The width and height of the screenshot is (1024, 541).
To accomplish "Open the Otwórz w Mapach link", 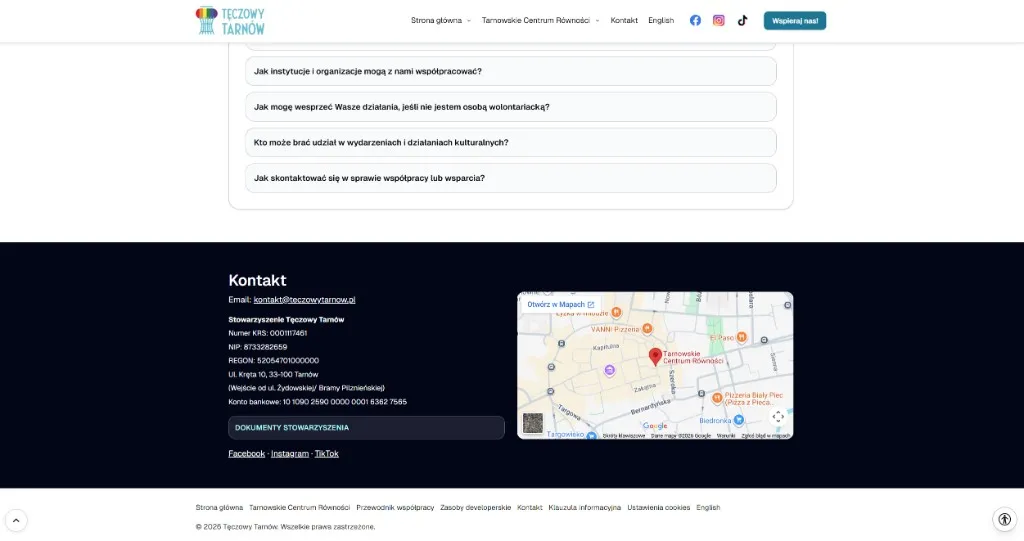I will (x=560, y=304).
